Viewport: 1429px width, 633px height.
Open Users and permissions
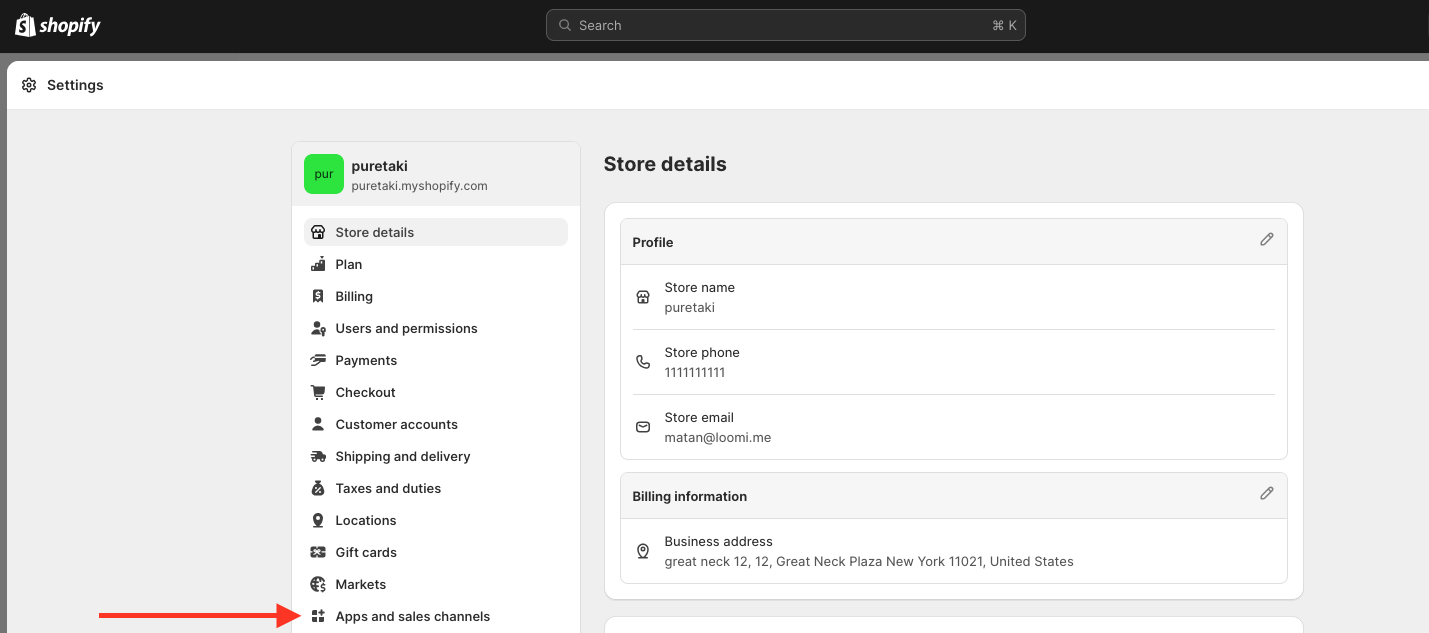pos(436,328)
